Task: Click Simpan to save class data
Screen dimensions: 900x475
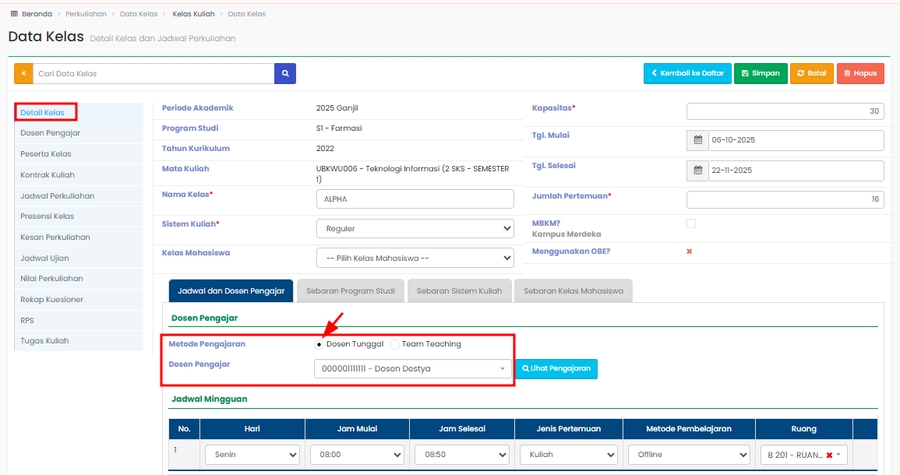Action: pos(761,73)
